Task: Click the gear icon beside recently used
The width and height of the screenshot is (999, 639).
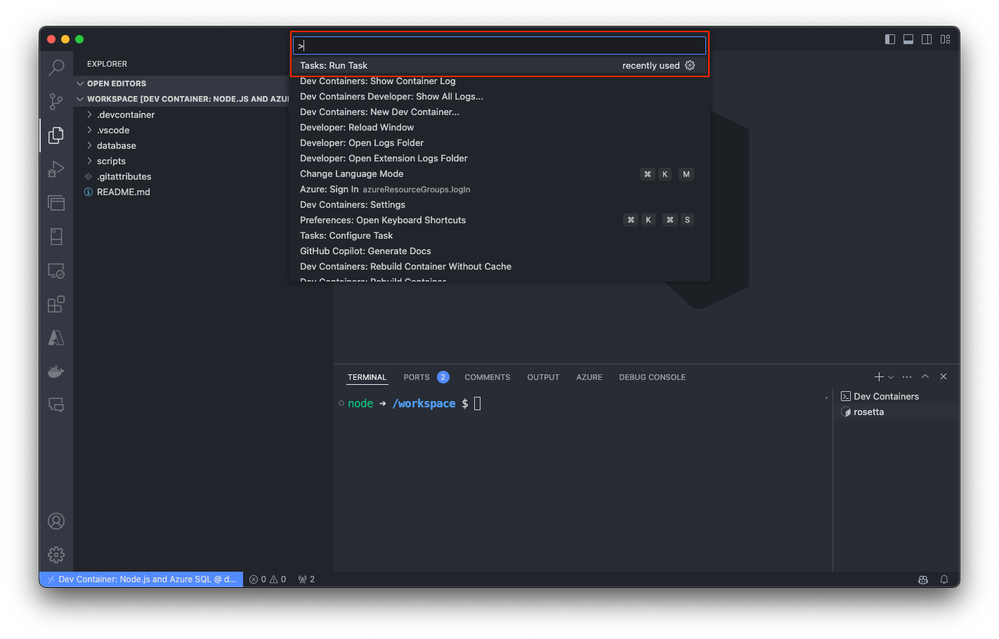Action: tap(690, 66)
